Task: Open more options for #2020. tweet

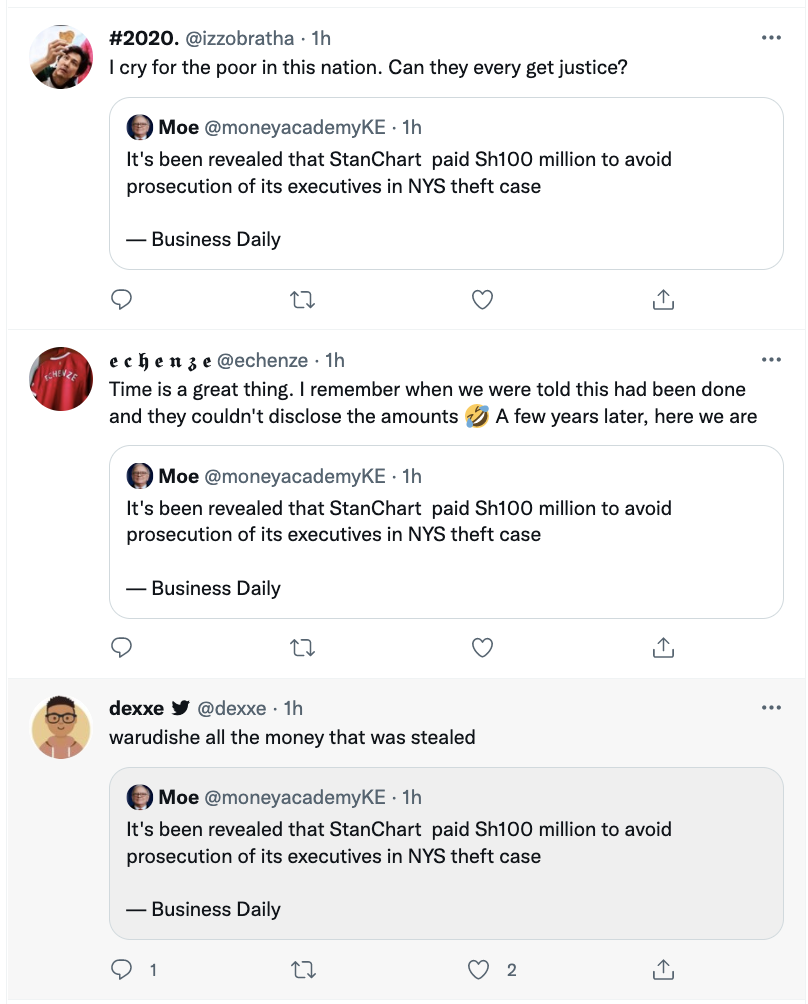Action: [x=771, y=38]
